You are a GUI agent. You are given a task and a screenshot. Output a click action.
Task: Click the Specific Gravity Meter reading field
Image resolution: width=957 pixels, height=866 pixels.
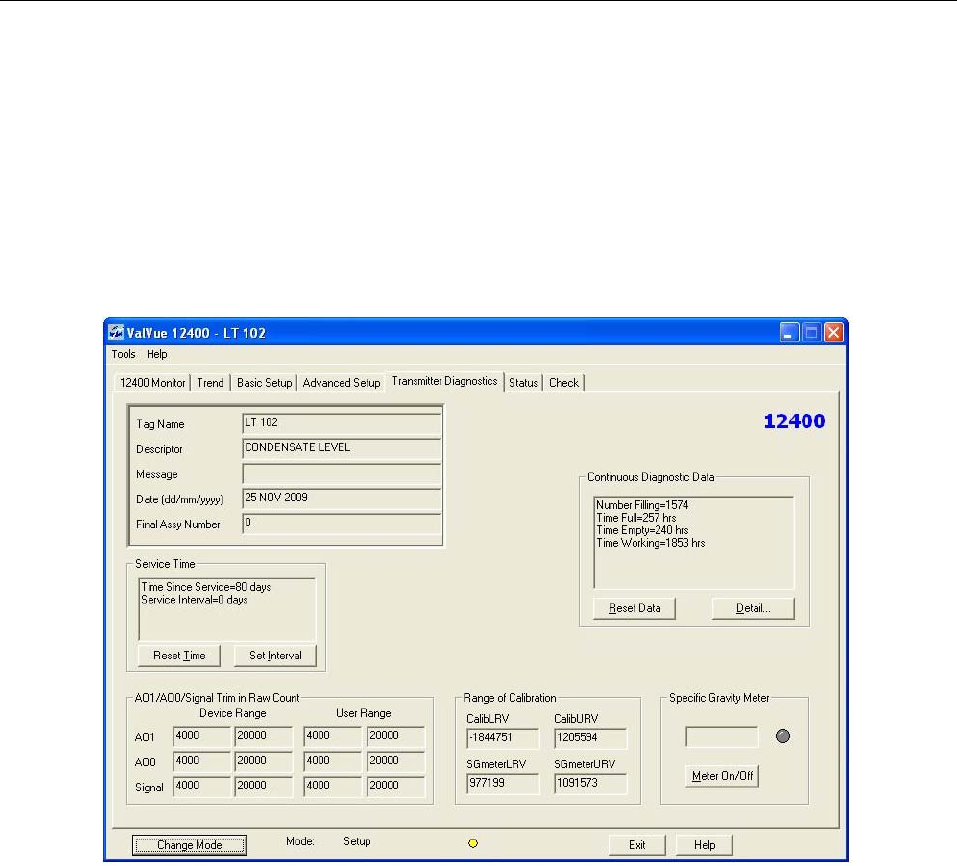[721, 737]
